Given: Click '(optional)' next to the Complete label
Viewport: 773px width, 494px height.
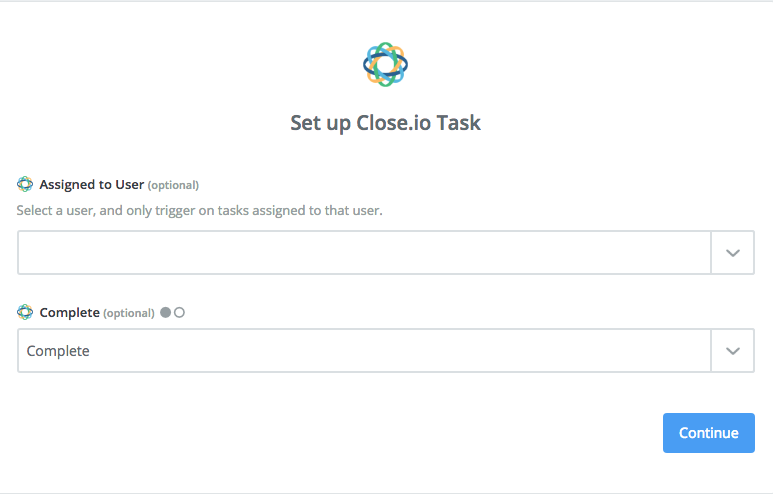Looking at the screenshot, I should (x=129, y=314).
